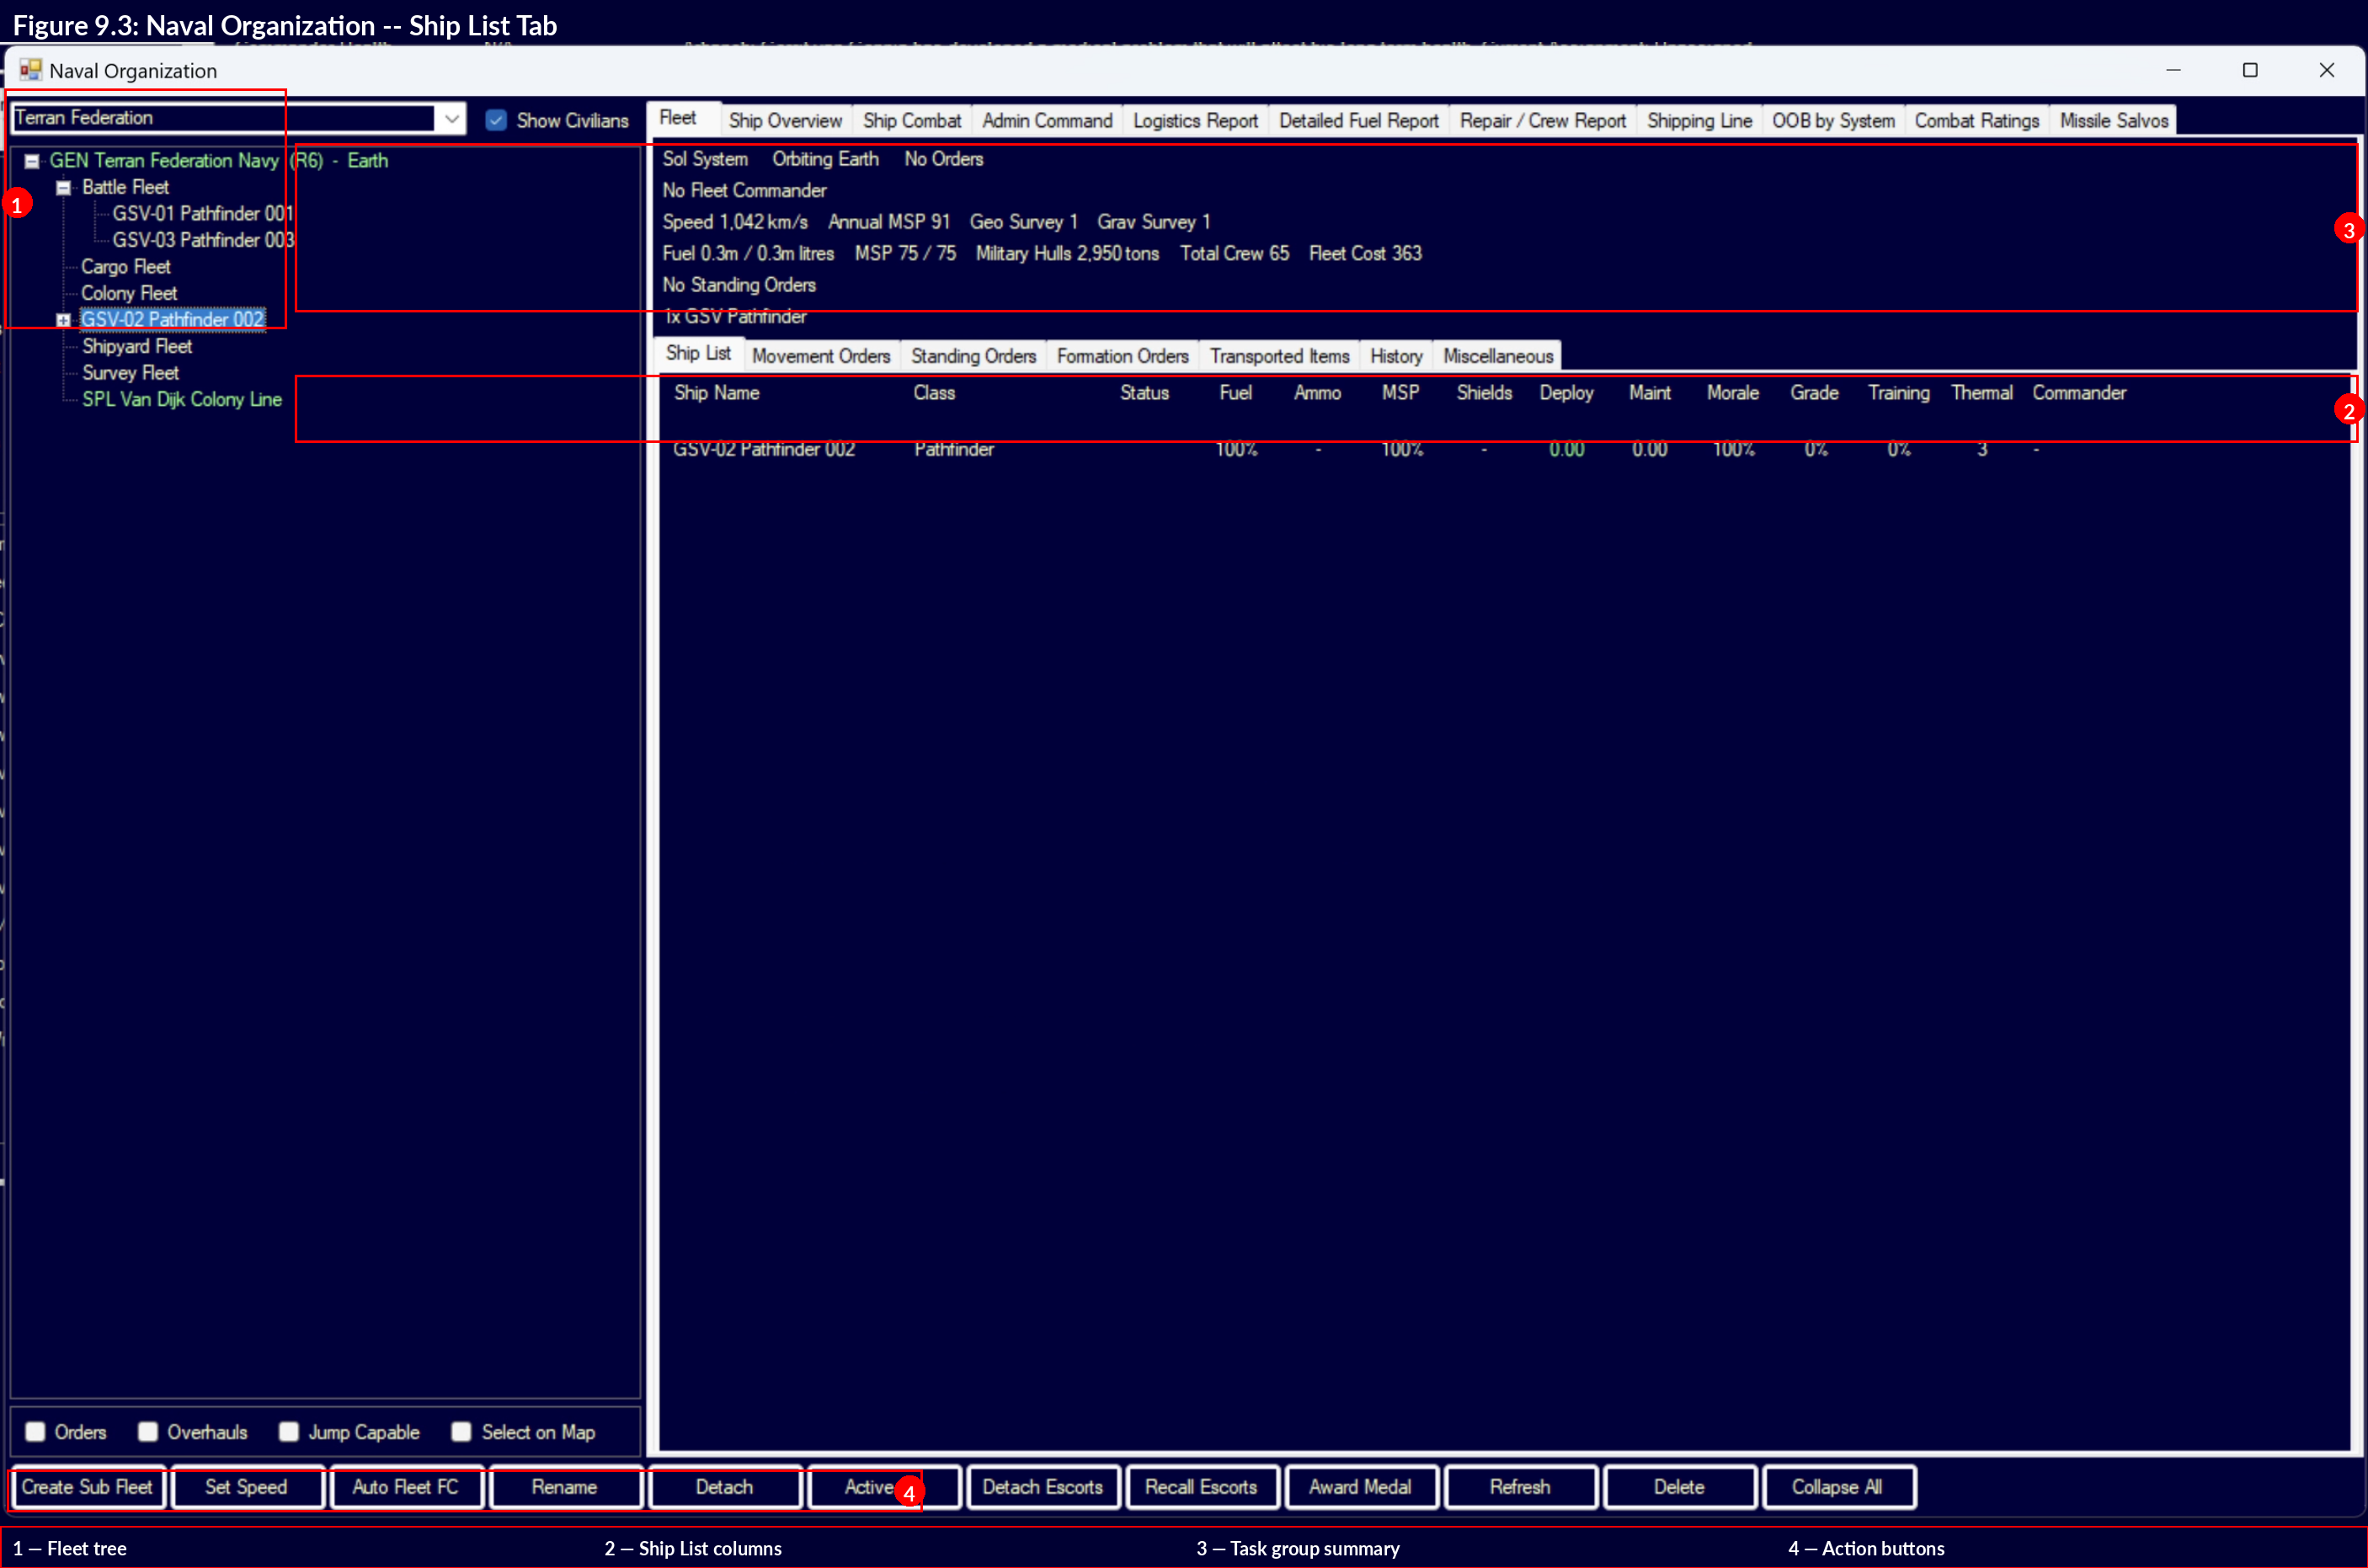Disable the Show Civilians checkbox
The height and width of the screenshot is (1568, 2368).
point(496,119)
